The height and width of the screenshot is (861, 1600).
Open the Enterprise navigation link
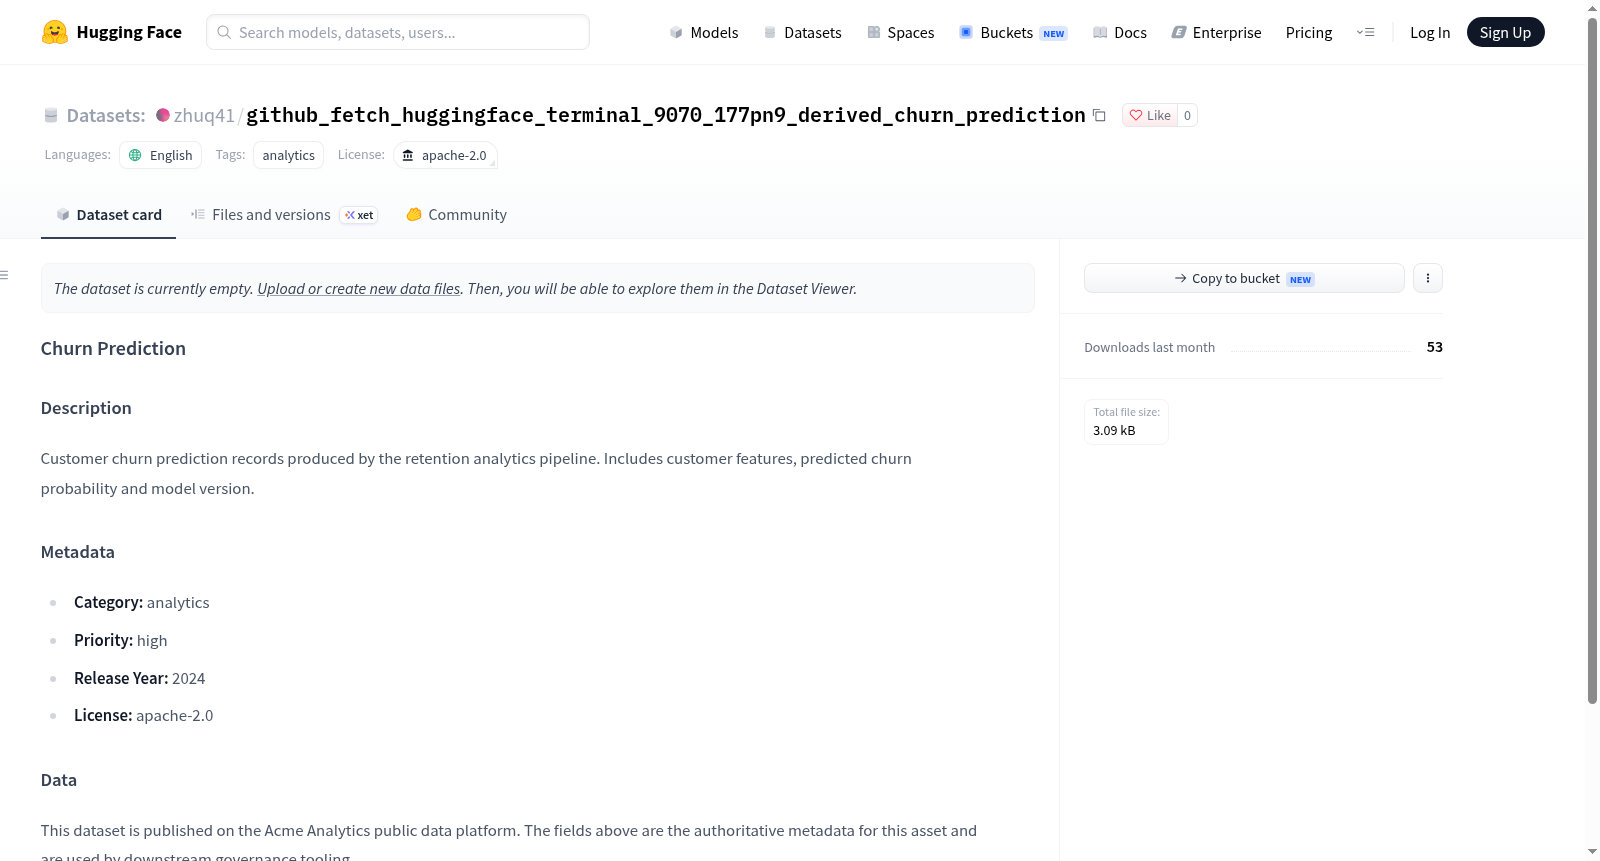1217,32
